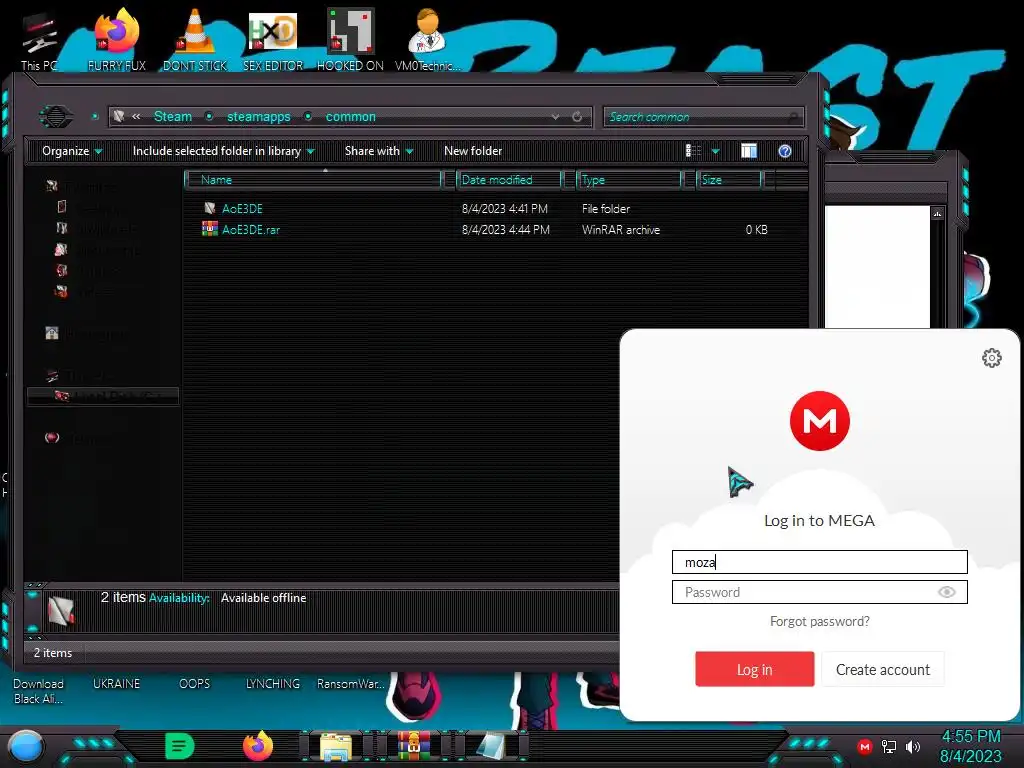
Task: Open the Download Black Ali desktop item
Action: 39,691
